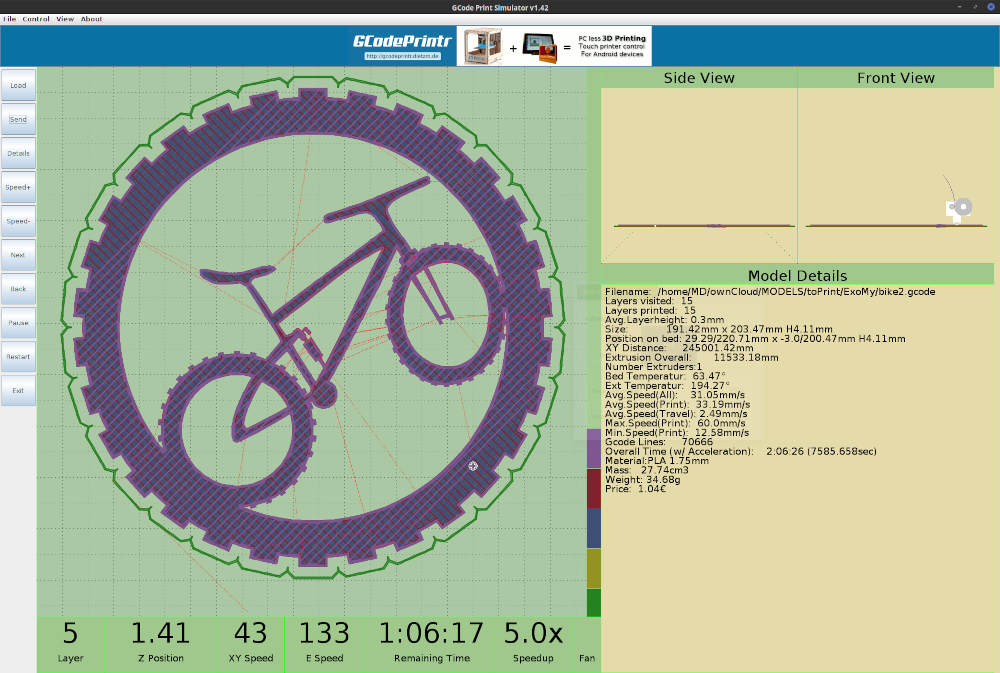The image size is (1000, 673).
Task: Click the Android tablet icon in banner
Action: (x=538, y=45)
